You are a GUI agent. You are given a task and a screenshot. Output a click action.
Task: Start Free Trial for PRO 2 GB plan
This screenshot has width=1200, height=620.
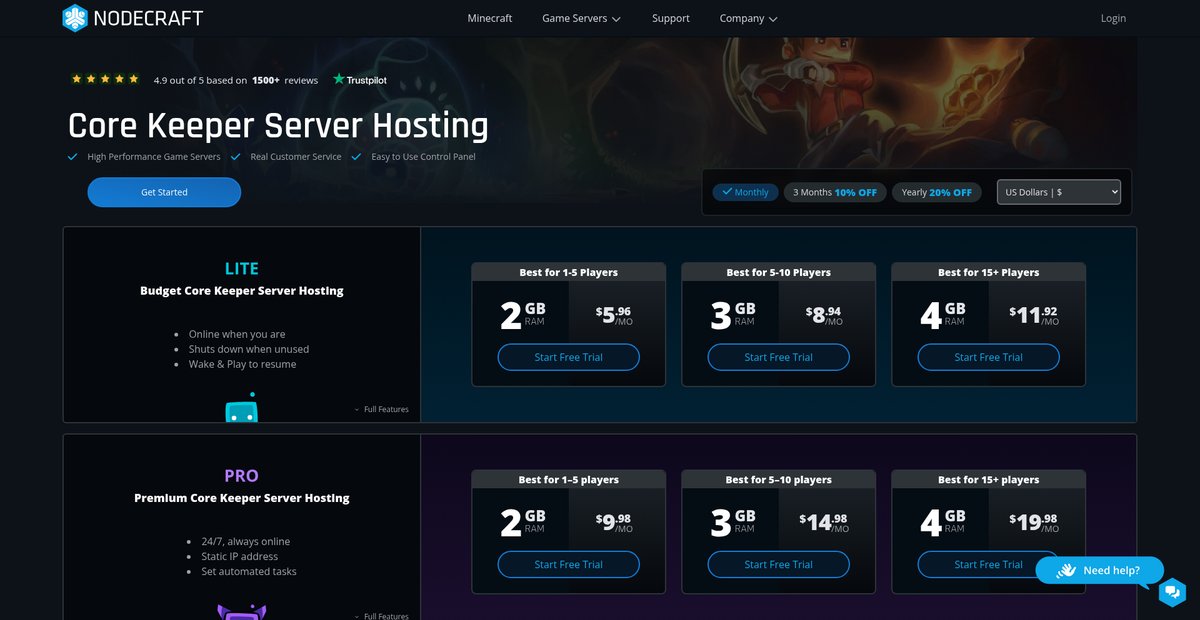click(x=569, y=564)
